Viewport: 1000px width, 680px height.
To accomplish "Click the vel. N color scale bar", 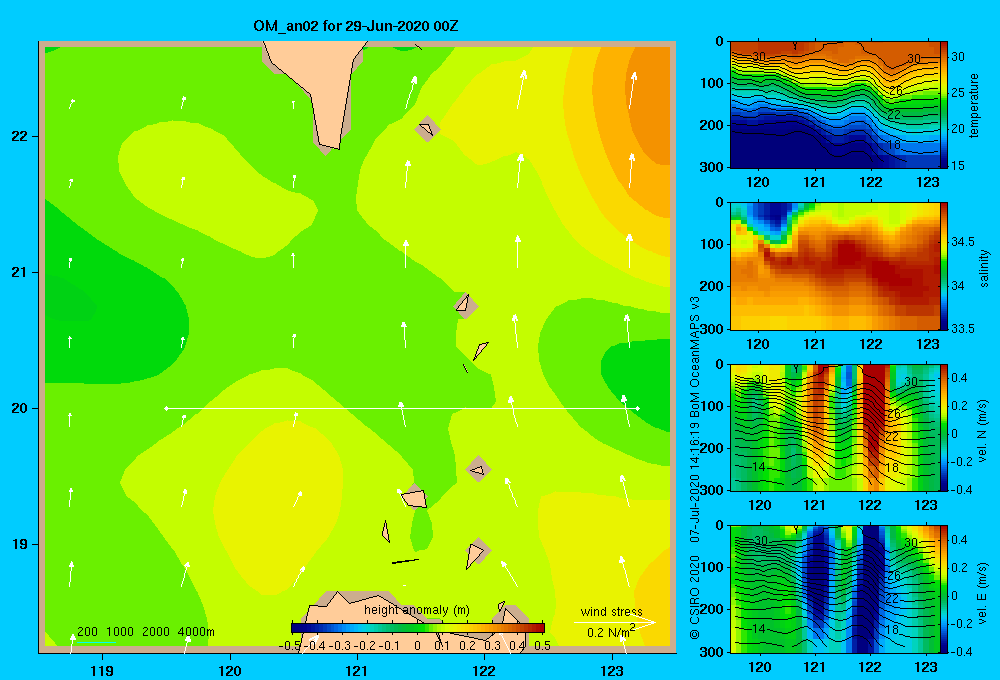I will coord(944,427).
